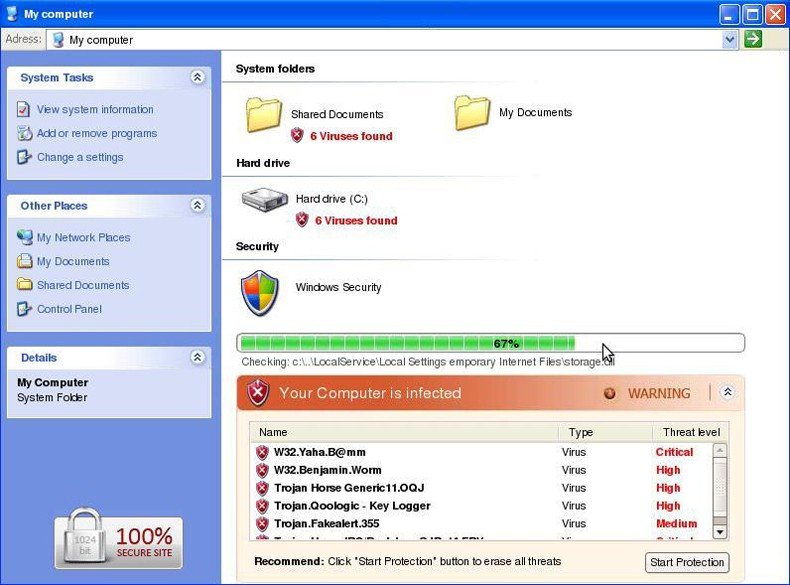Minimize the My computer window
The width and height of the screenshot is (790, 585).
[729, 15]
